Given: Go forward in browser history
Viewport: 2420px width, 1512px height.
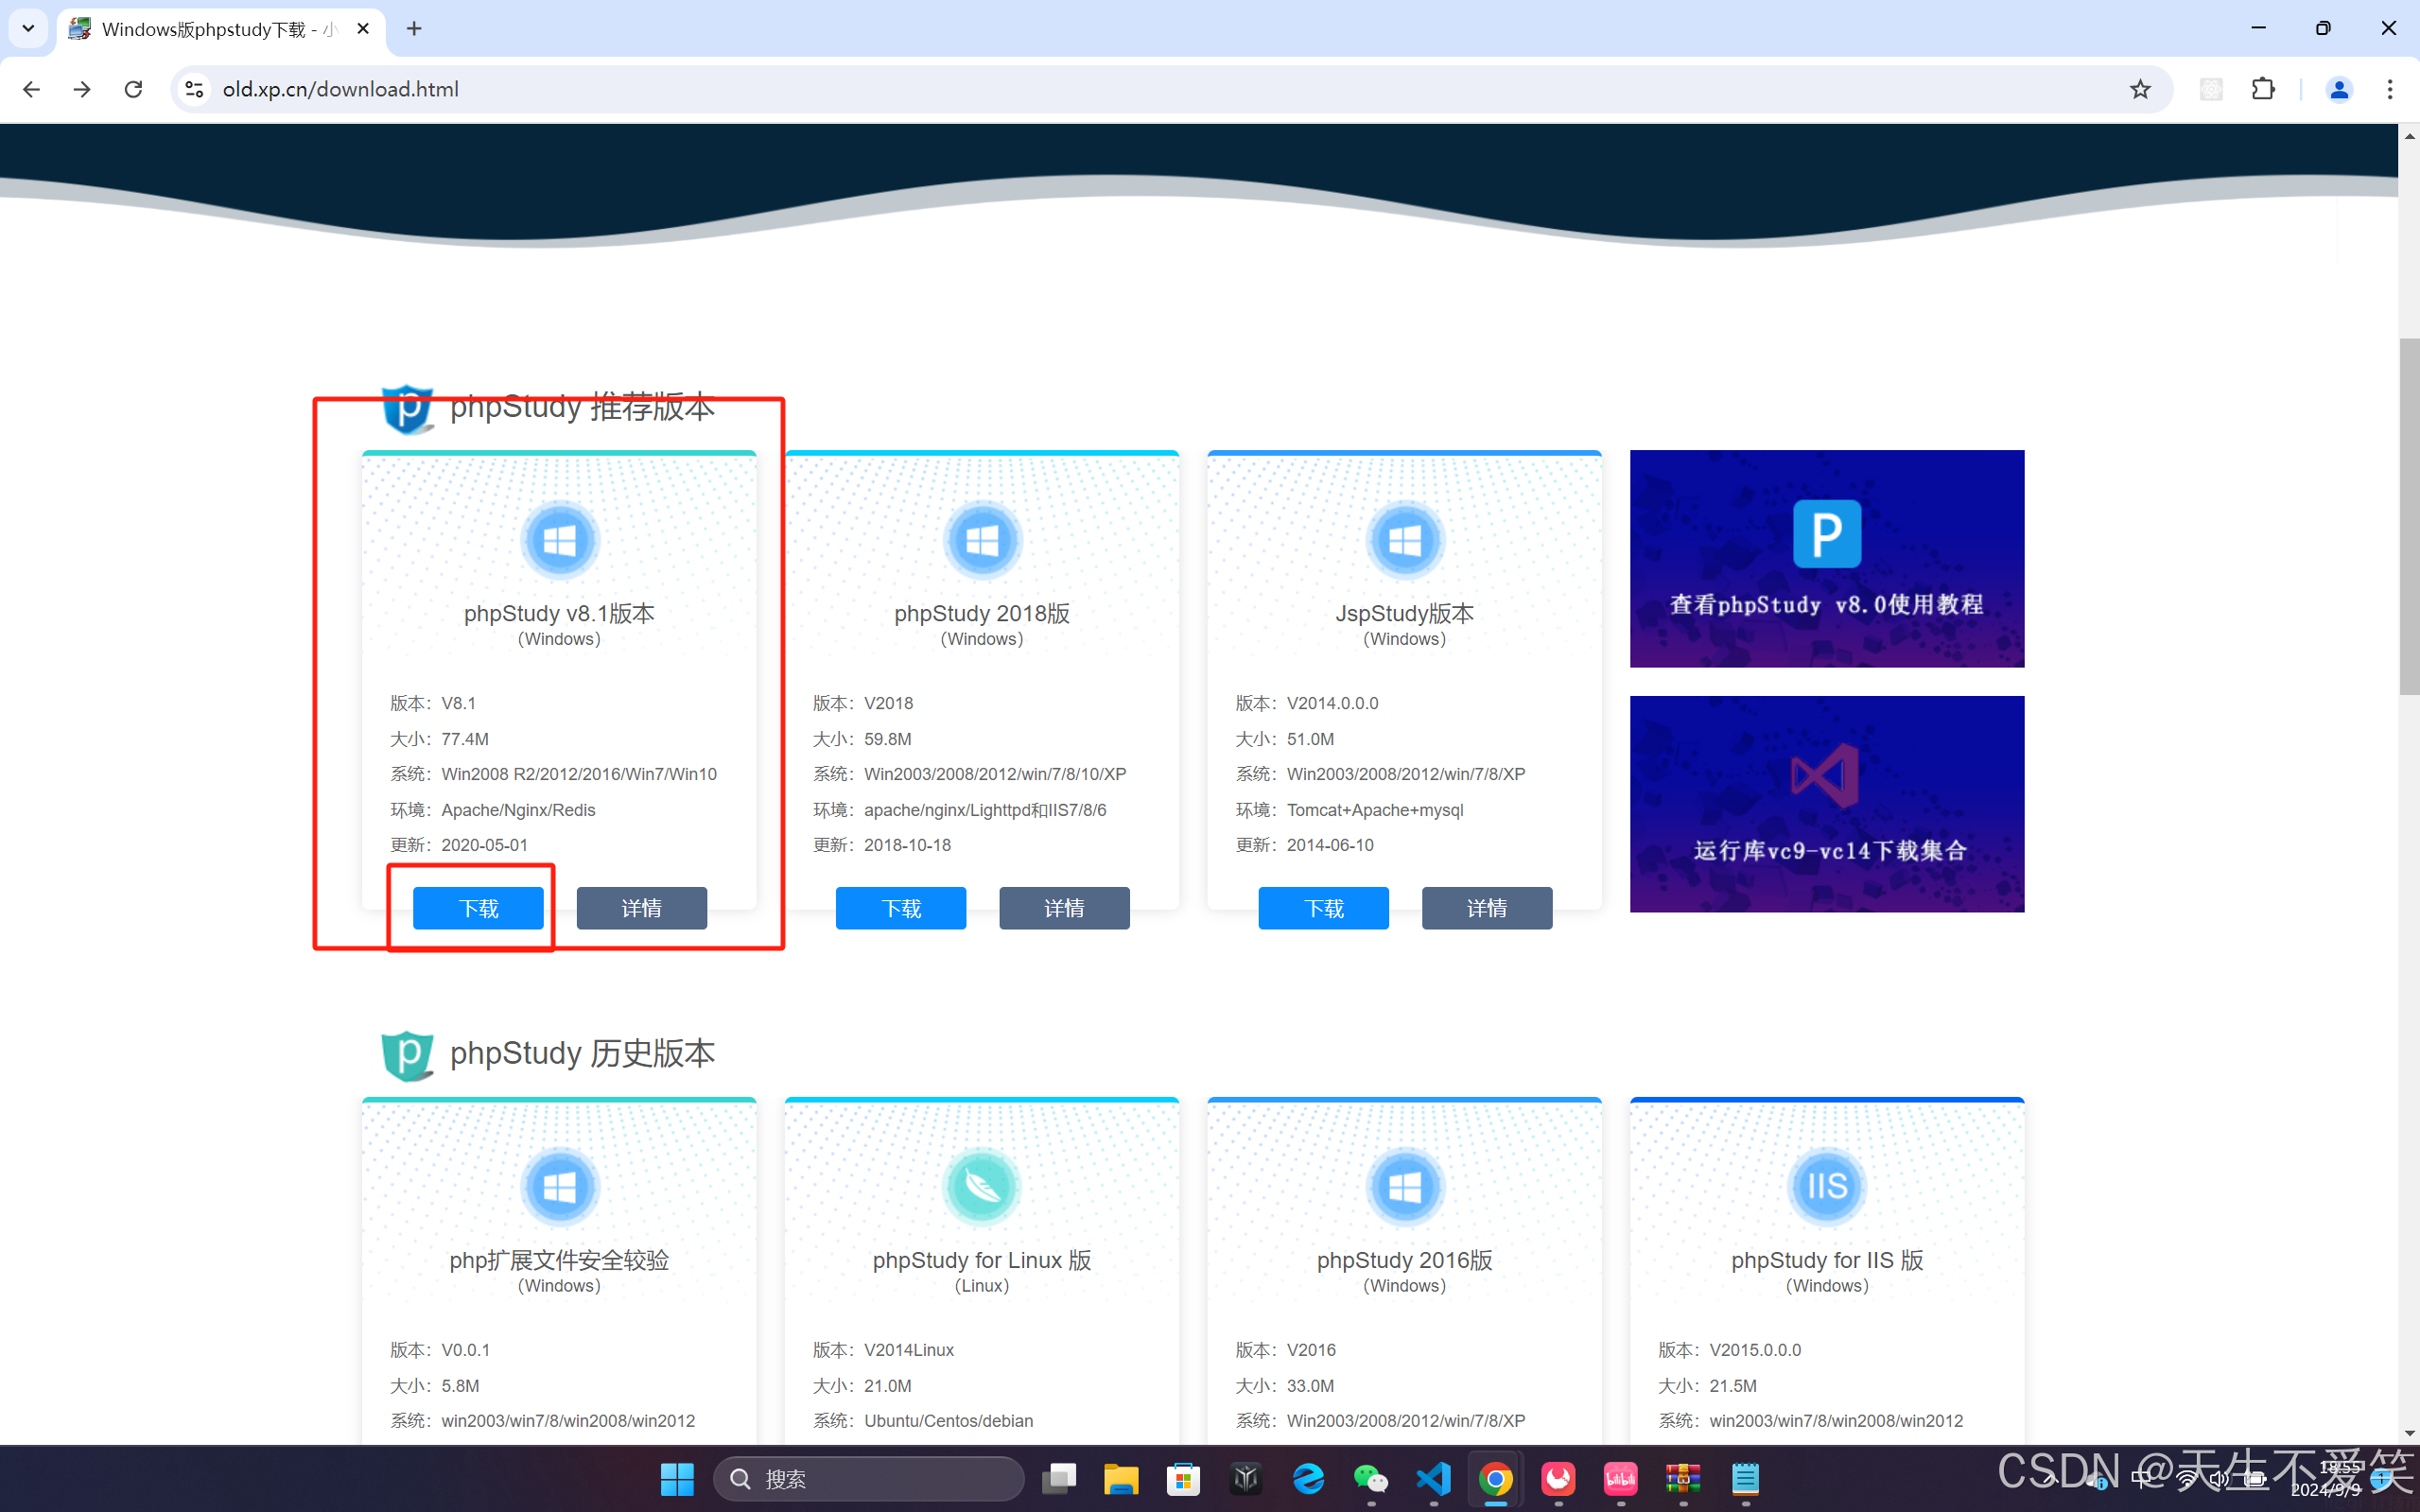Looking at the screenshot, I should (82, 89).
